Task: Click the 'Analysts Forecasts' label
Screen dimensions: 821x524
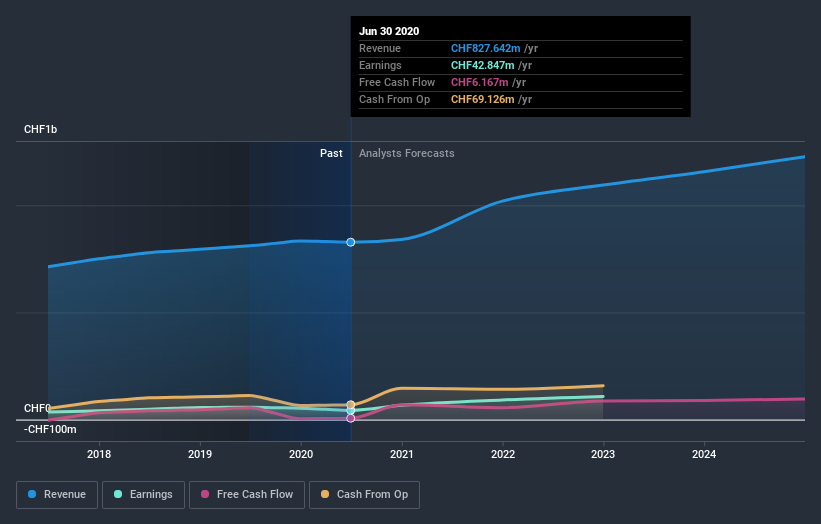Action: pyautogui.click(x=407, y=153)
